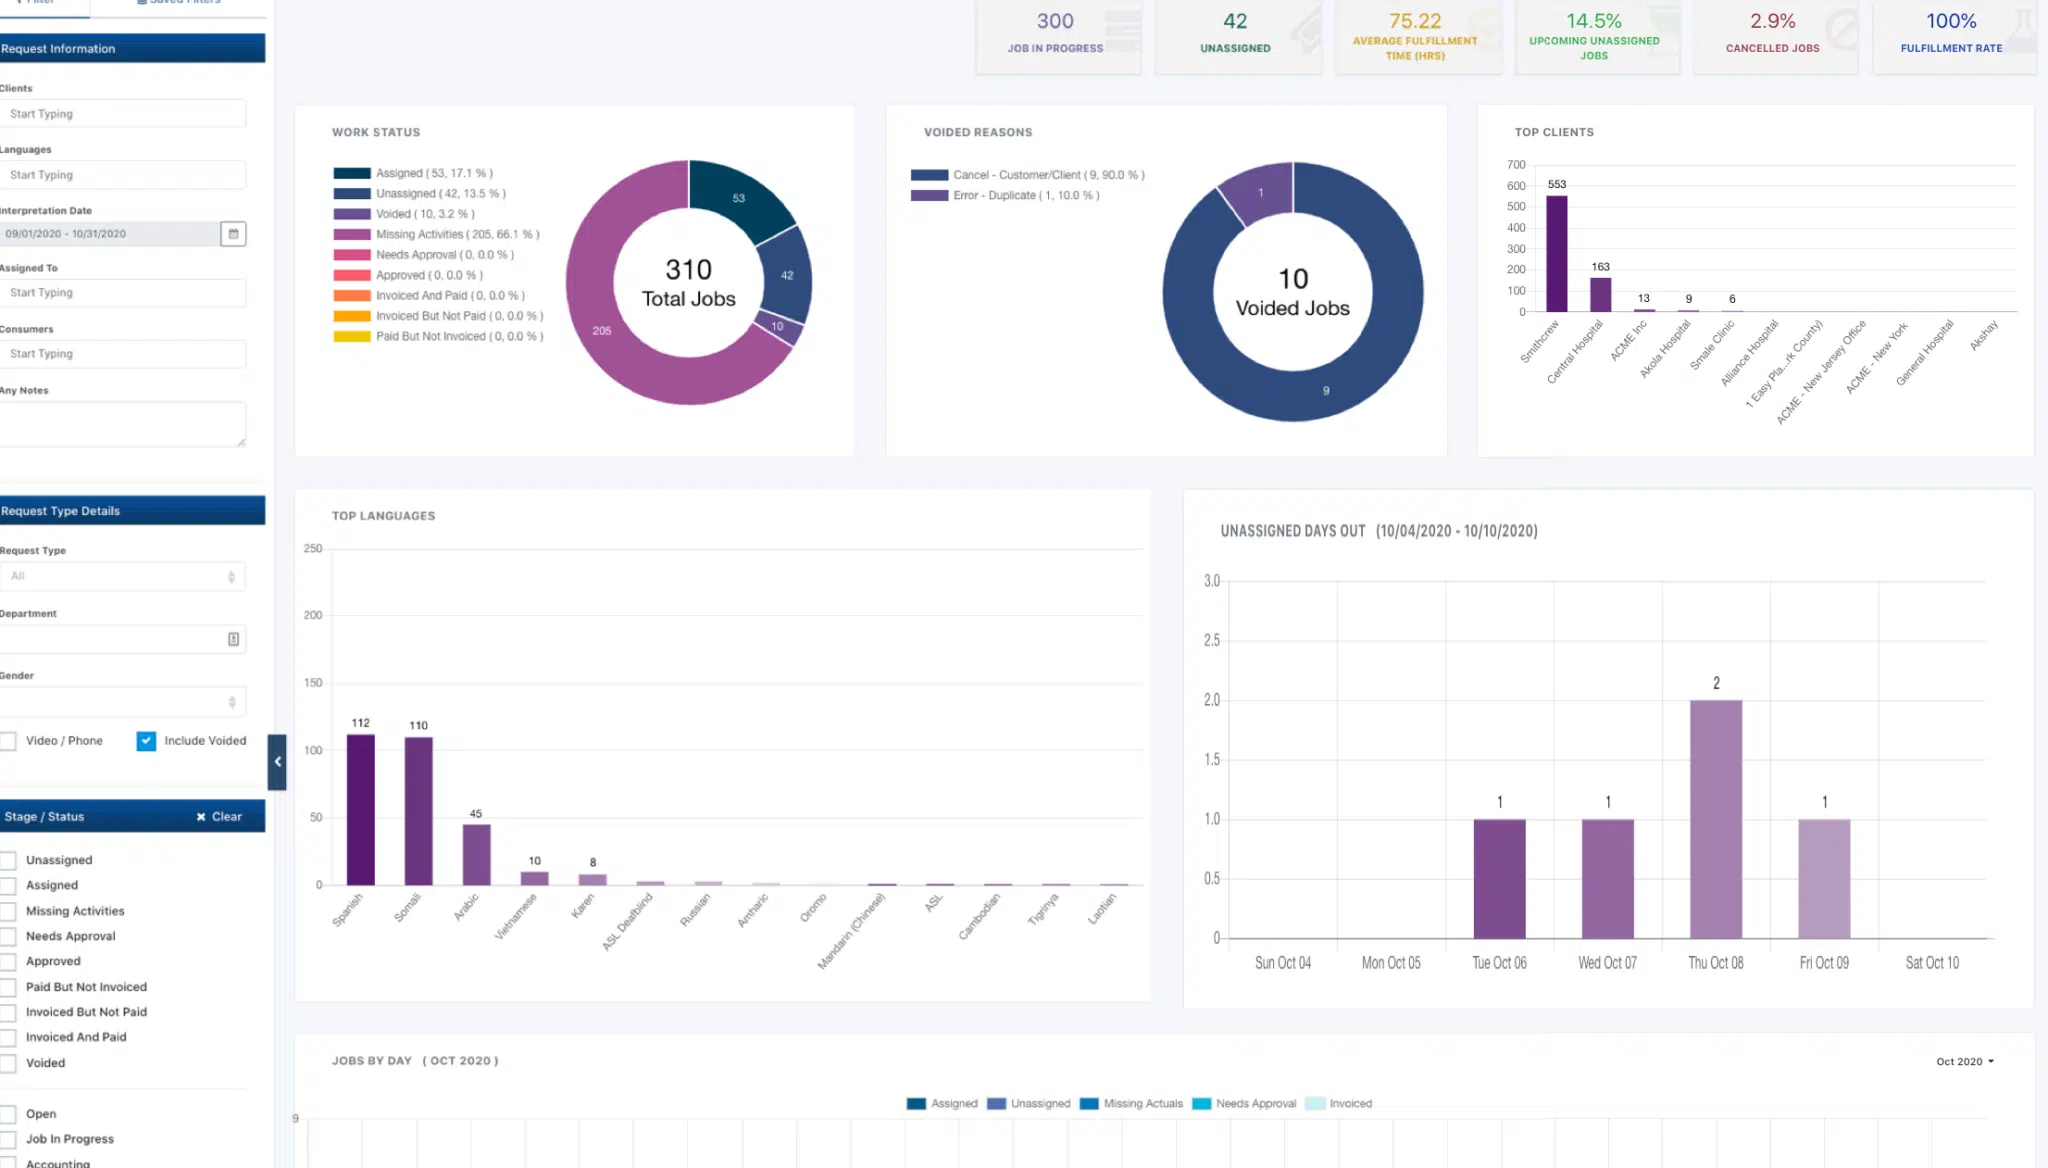Open the Request Type dropdown
The height and width of the screenshot is (1168, 2048).
point(122,577)
